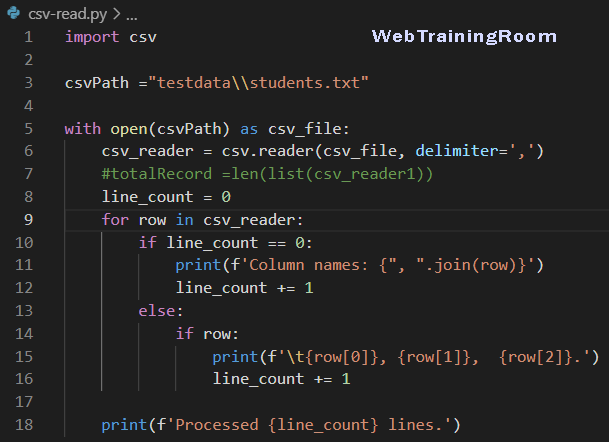Click line number 13 in gutter
This screenshot has height=442, width=609.
(24, 311)
